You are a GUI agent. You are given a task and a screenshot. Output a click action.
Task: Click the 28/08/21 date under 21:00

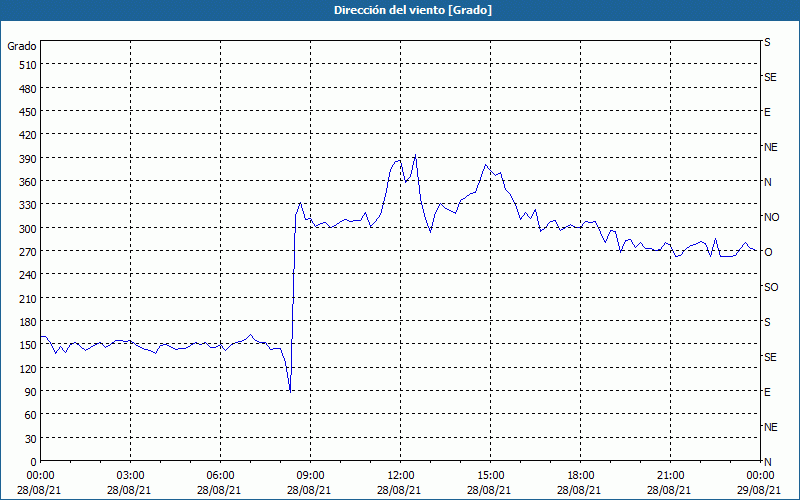tap(669, 490)
